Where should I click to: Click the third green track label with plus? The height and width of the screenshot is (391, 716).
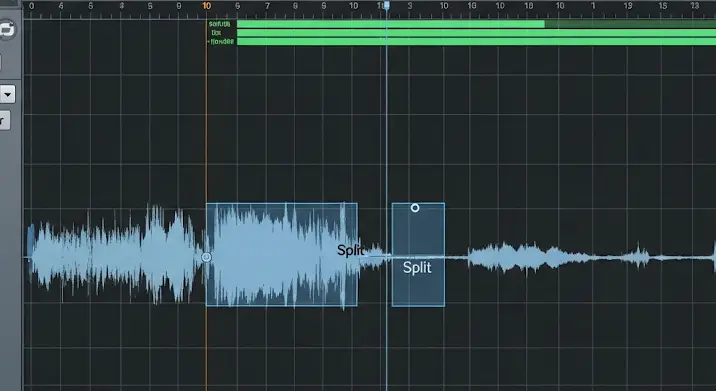[221, 42]
